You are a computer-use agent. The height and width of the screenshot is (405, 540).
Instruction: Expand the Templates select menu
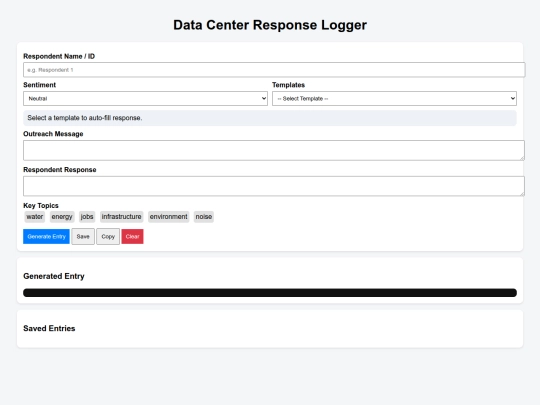coord(394,98)
